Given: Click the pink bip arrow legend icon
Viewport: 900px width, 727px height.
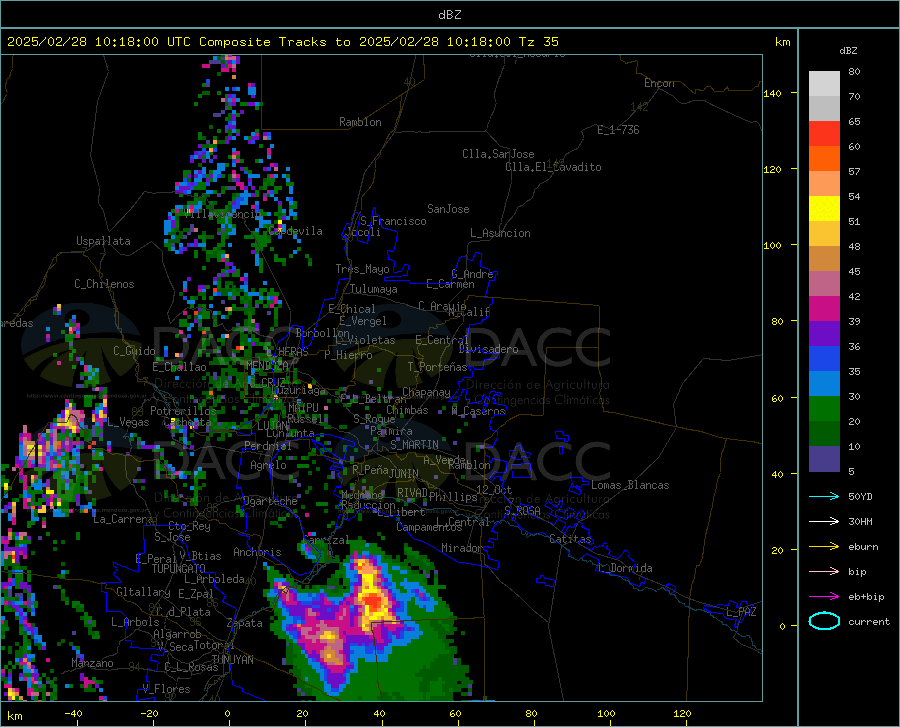Looking at the screenshot, I should 824,571.
